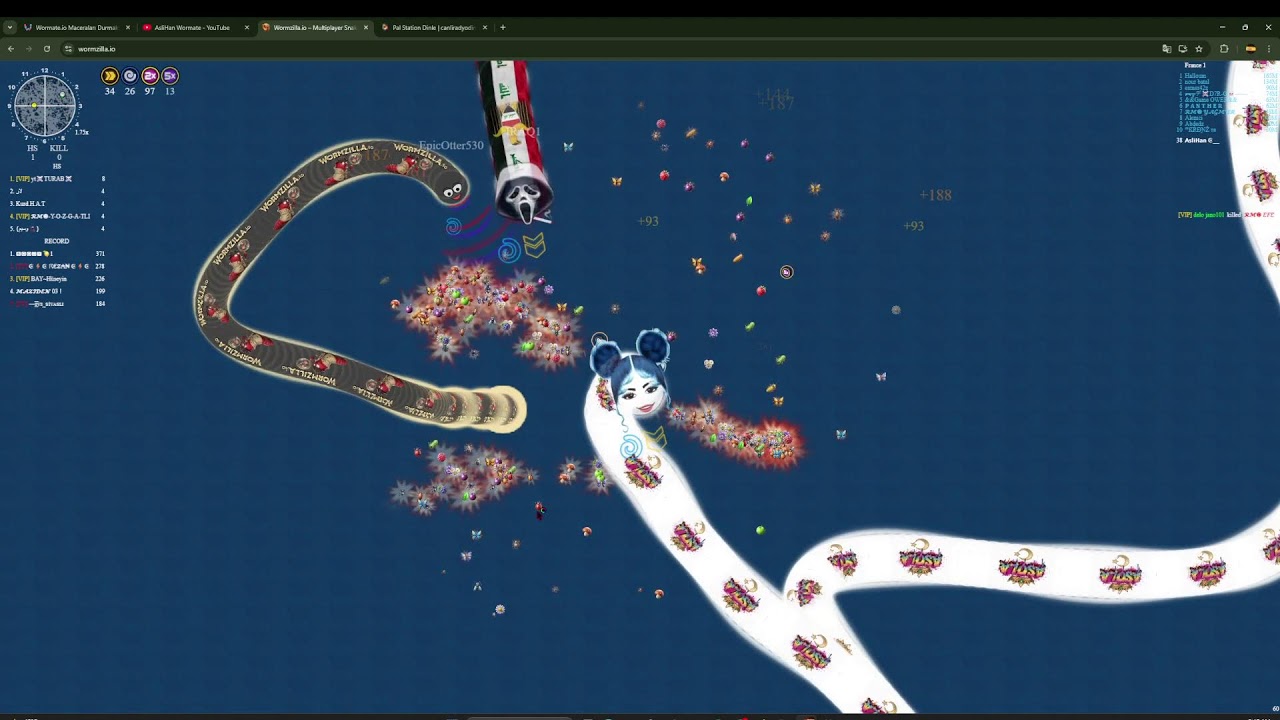Bookmark this page with the star icon
1280x720 pixels.
coord(1198,48)
